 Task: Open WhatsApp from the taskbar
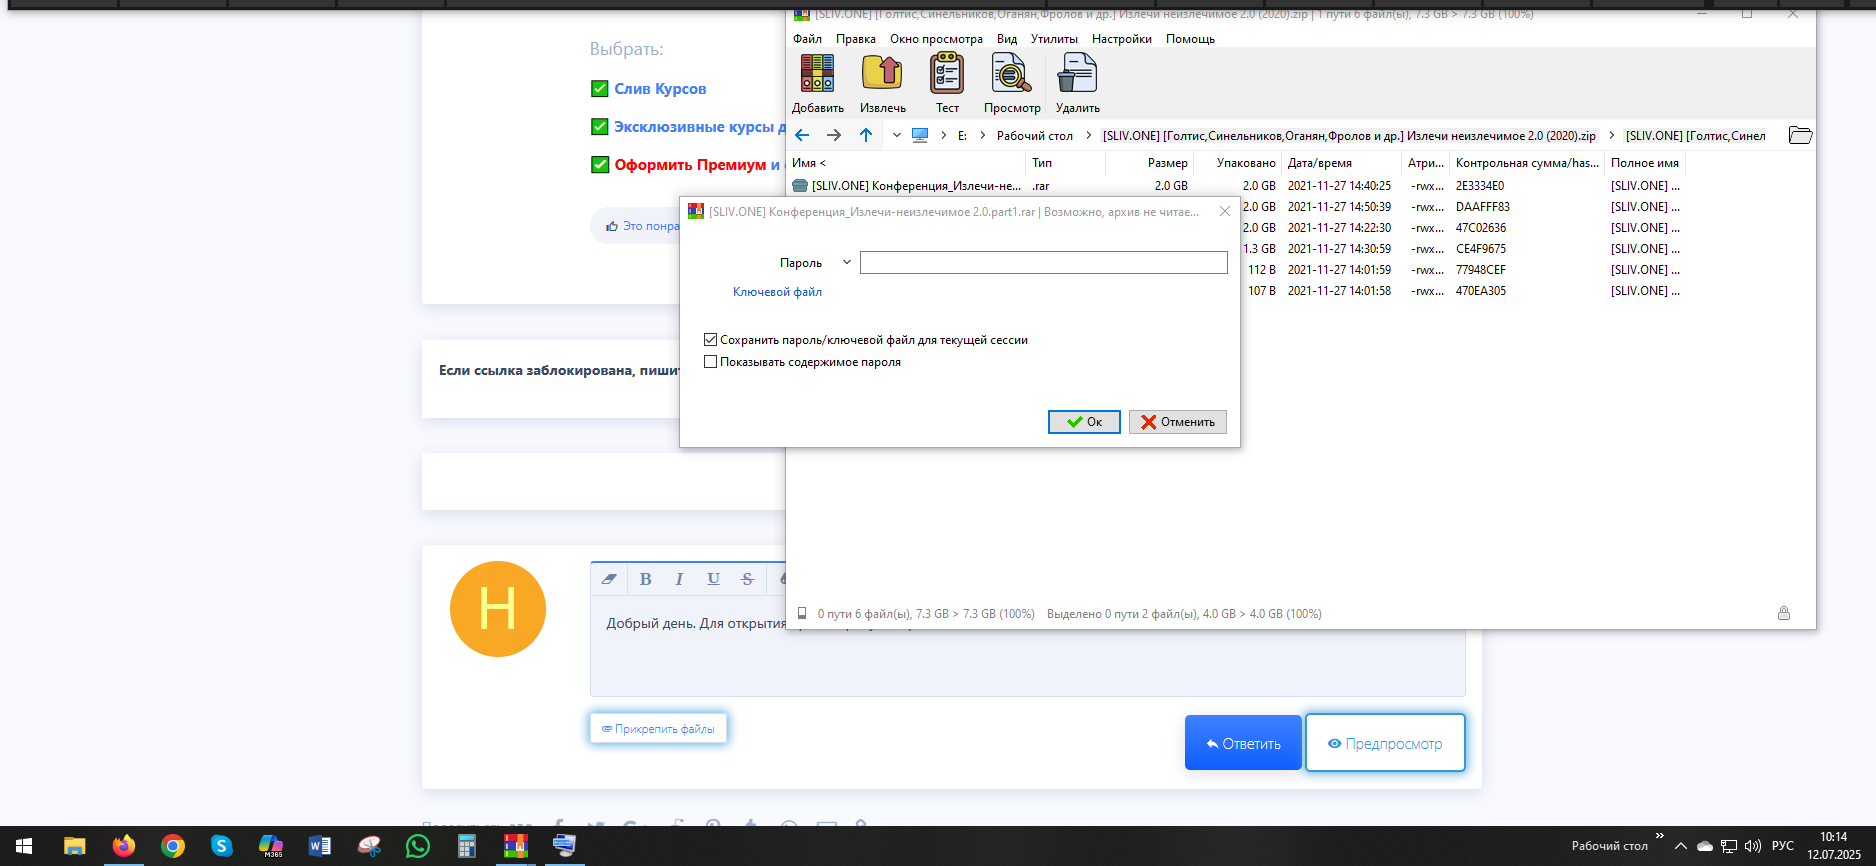[418, 846]
